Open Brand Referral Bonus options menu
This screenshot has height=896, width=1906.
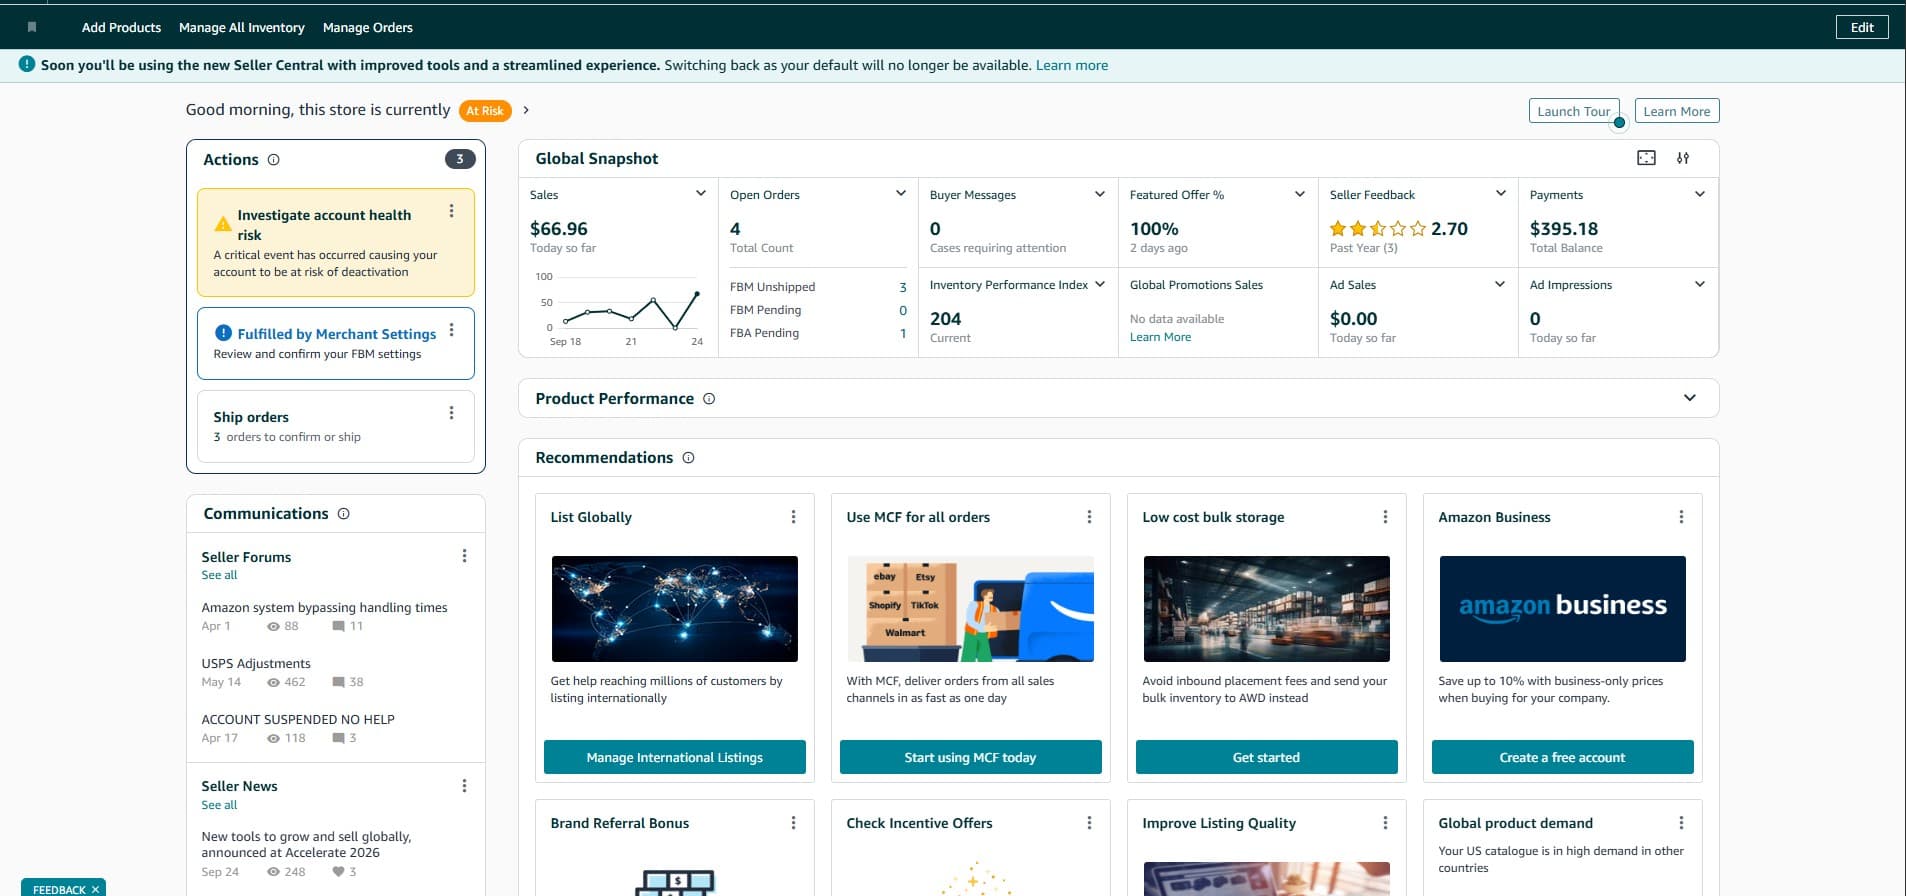tap(793, 823)
